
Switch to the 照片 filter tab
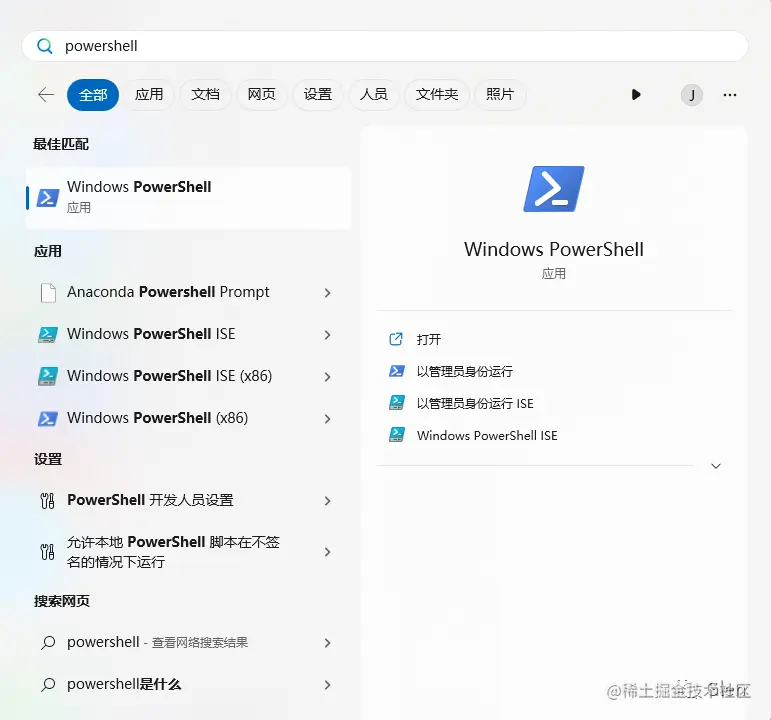pos(500,94)
